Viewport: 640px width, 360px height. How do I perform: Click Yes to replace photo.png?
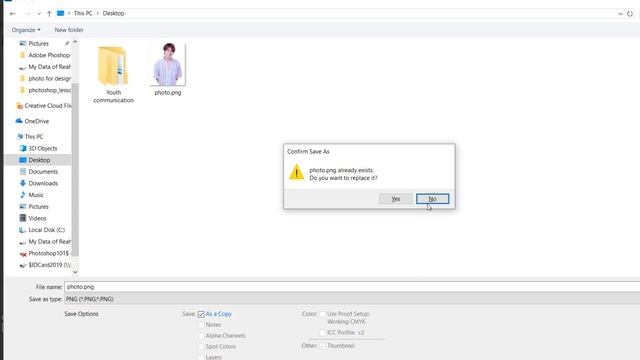point(396,199)
